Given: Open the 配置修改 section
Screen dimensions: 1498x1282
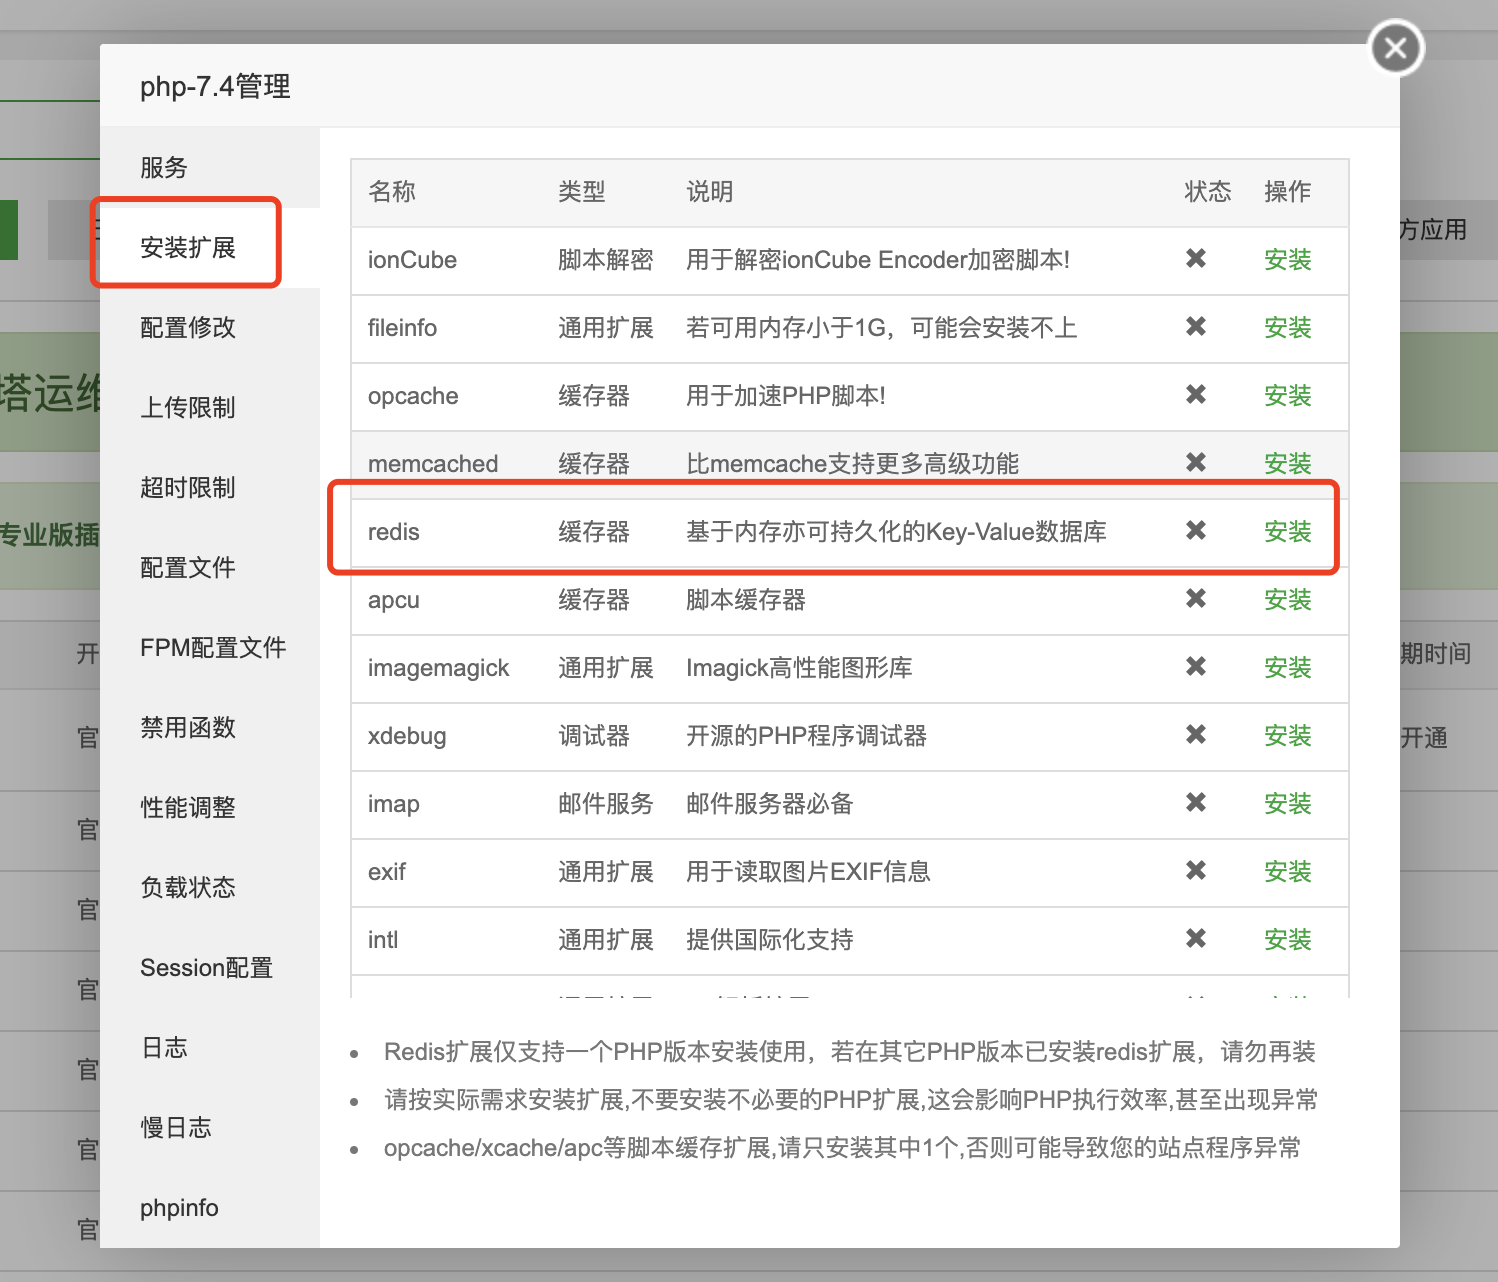Looking at the screenshot, I should (x=188, y=328).
